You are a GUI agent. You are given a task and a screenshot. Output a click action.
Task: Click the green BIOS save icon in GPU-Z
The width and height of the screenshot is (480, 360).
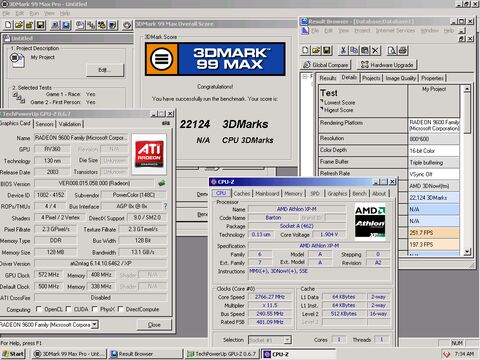(x=162, y=183)
